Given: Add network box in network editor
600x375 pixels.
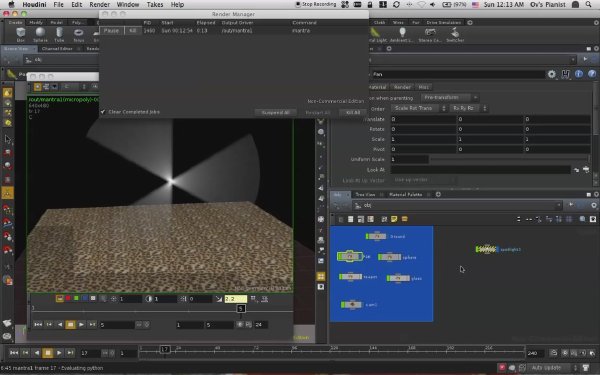Looking at the screenshot, I should pos(404,219).
